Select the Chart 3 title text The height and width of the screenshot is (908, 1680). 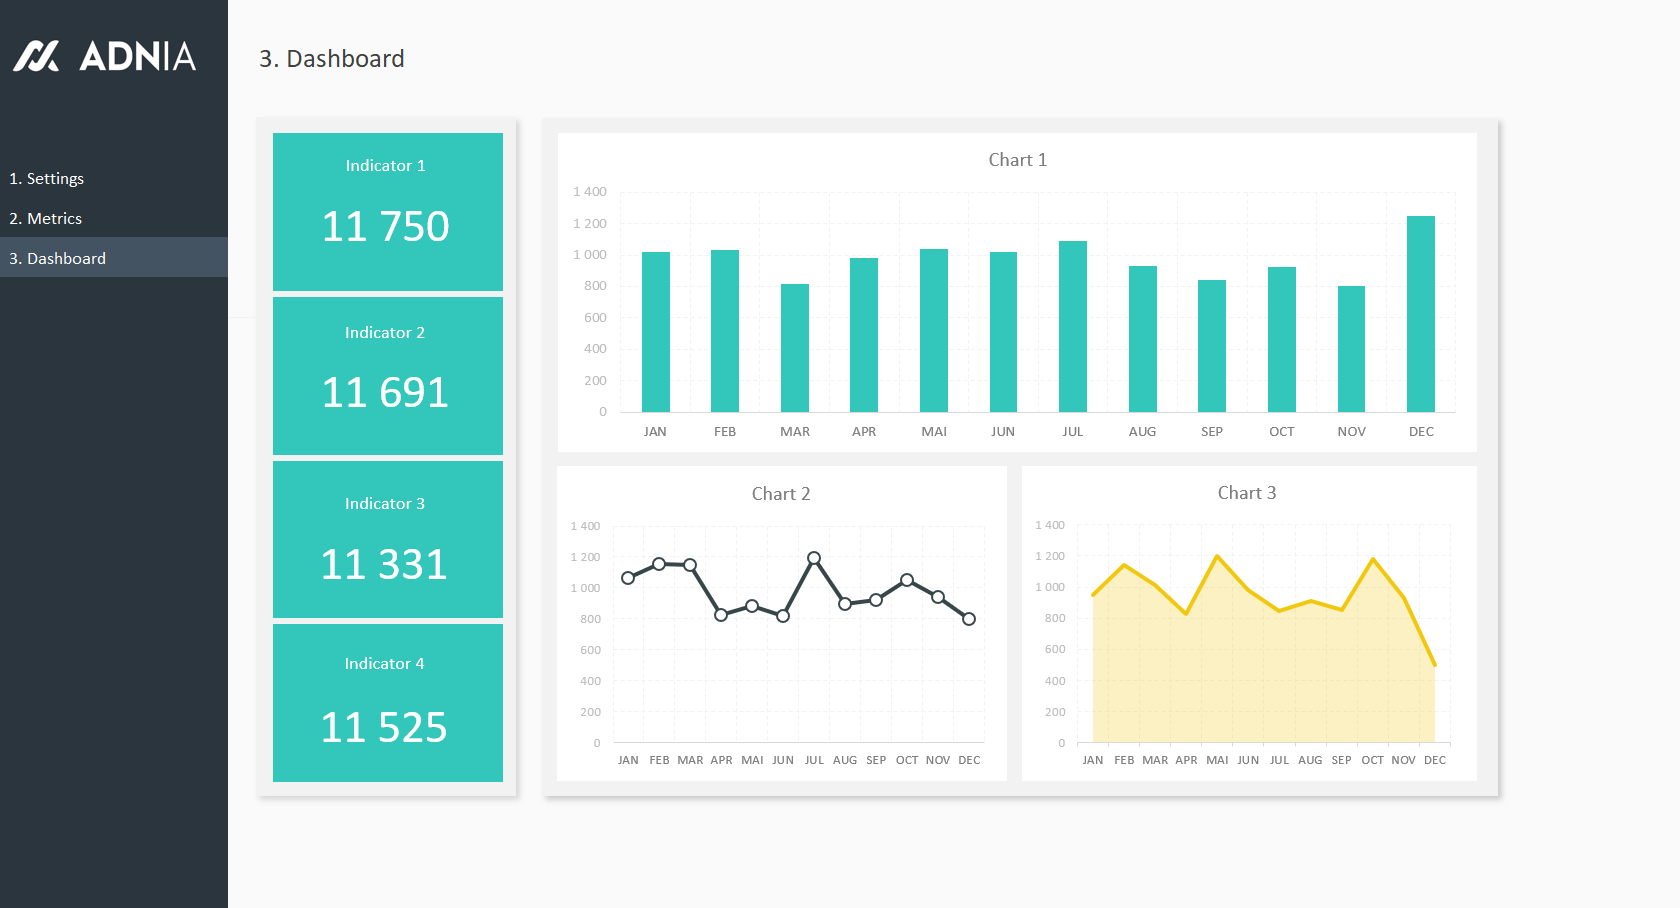point(1246,493)
